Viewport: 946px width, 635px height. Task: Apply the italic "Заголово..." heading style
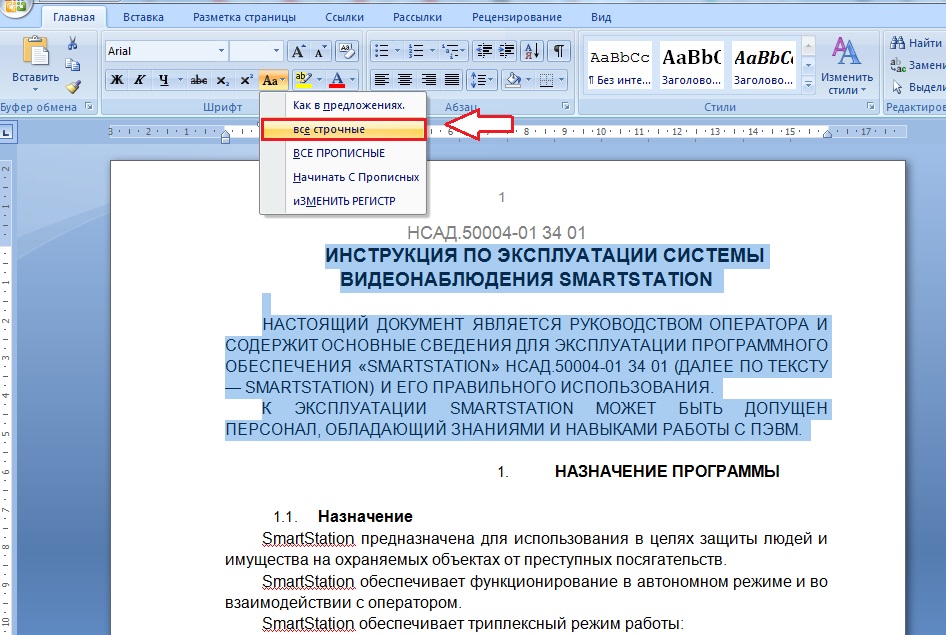tap(764, 66)
